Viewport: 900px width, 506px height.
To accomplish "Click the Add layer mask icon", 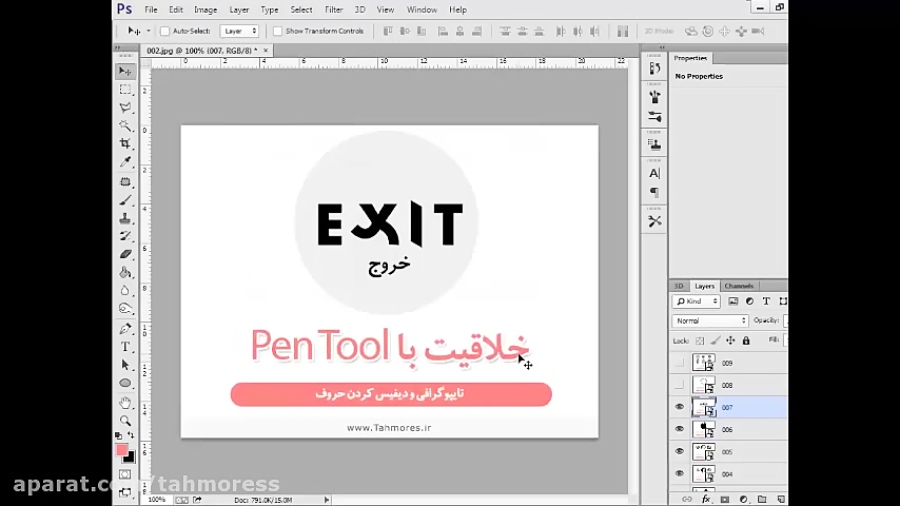I will tap(724, 500).
